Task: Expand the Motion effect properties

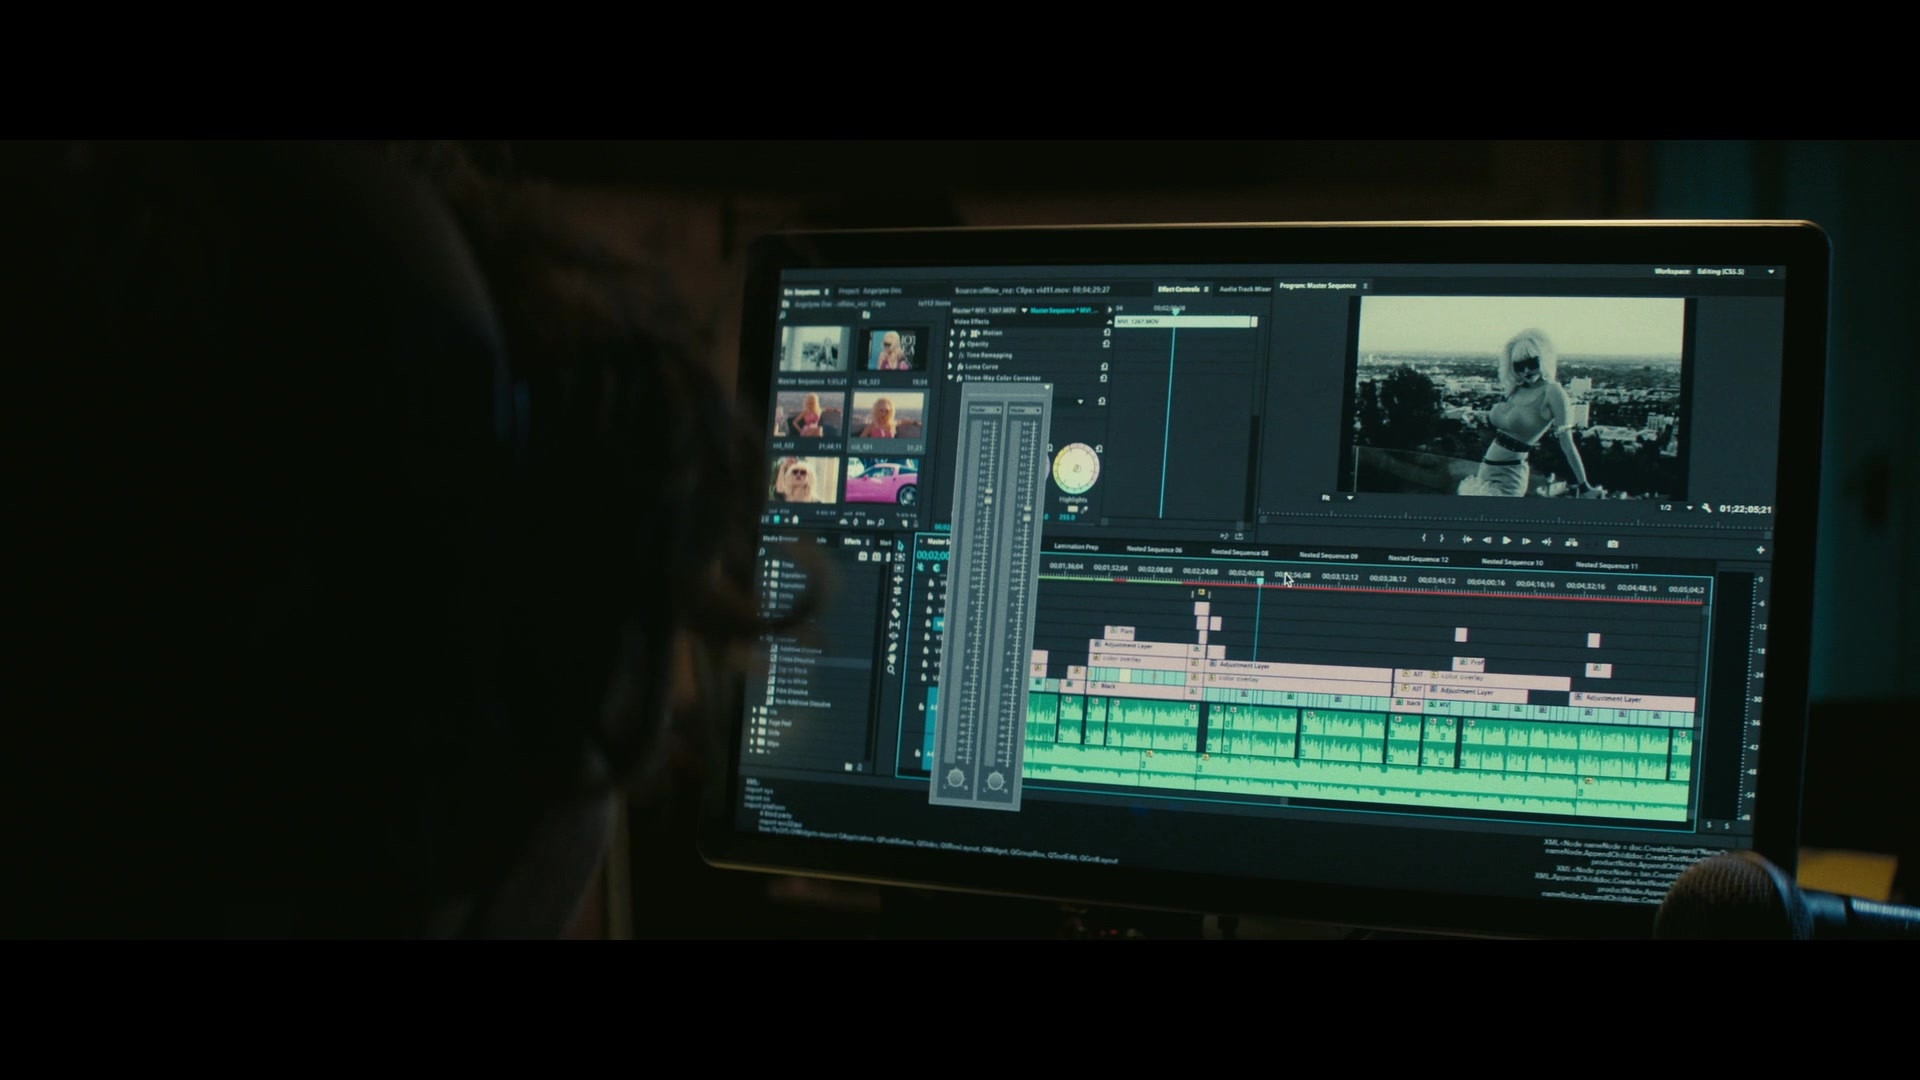Action: click(952, 332)
